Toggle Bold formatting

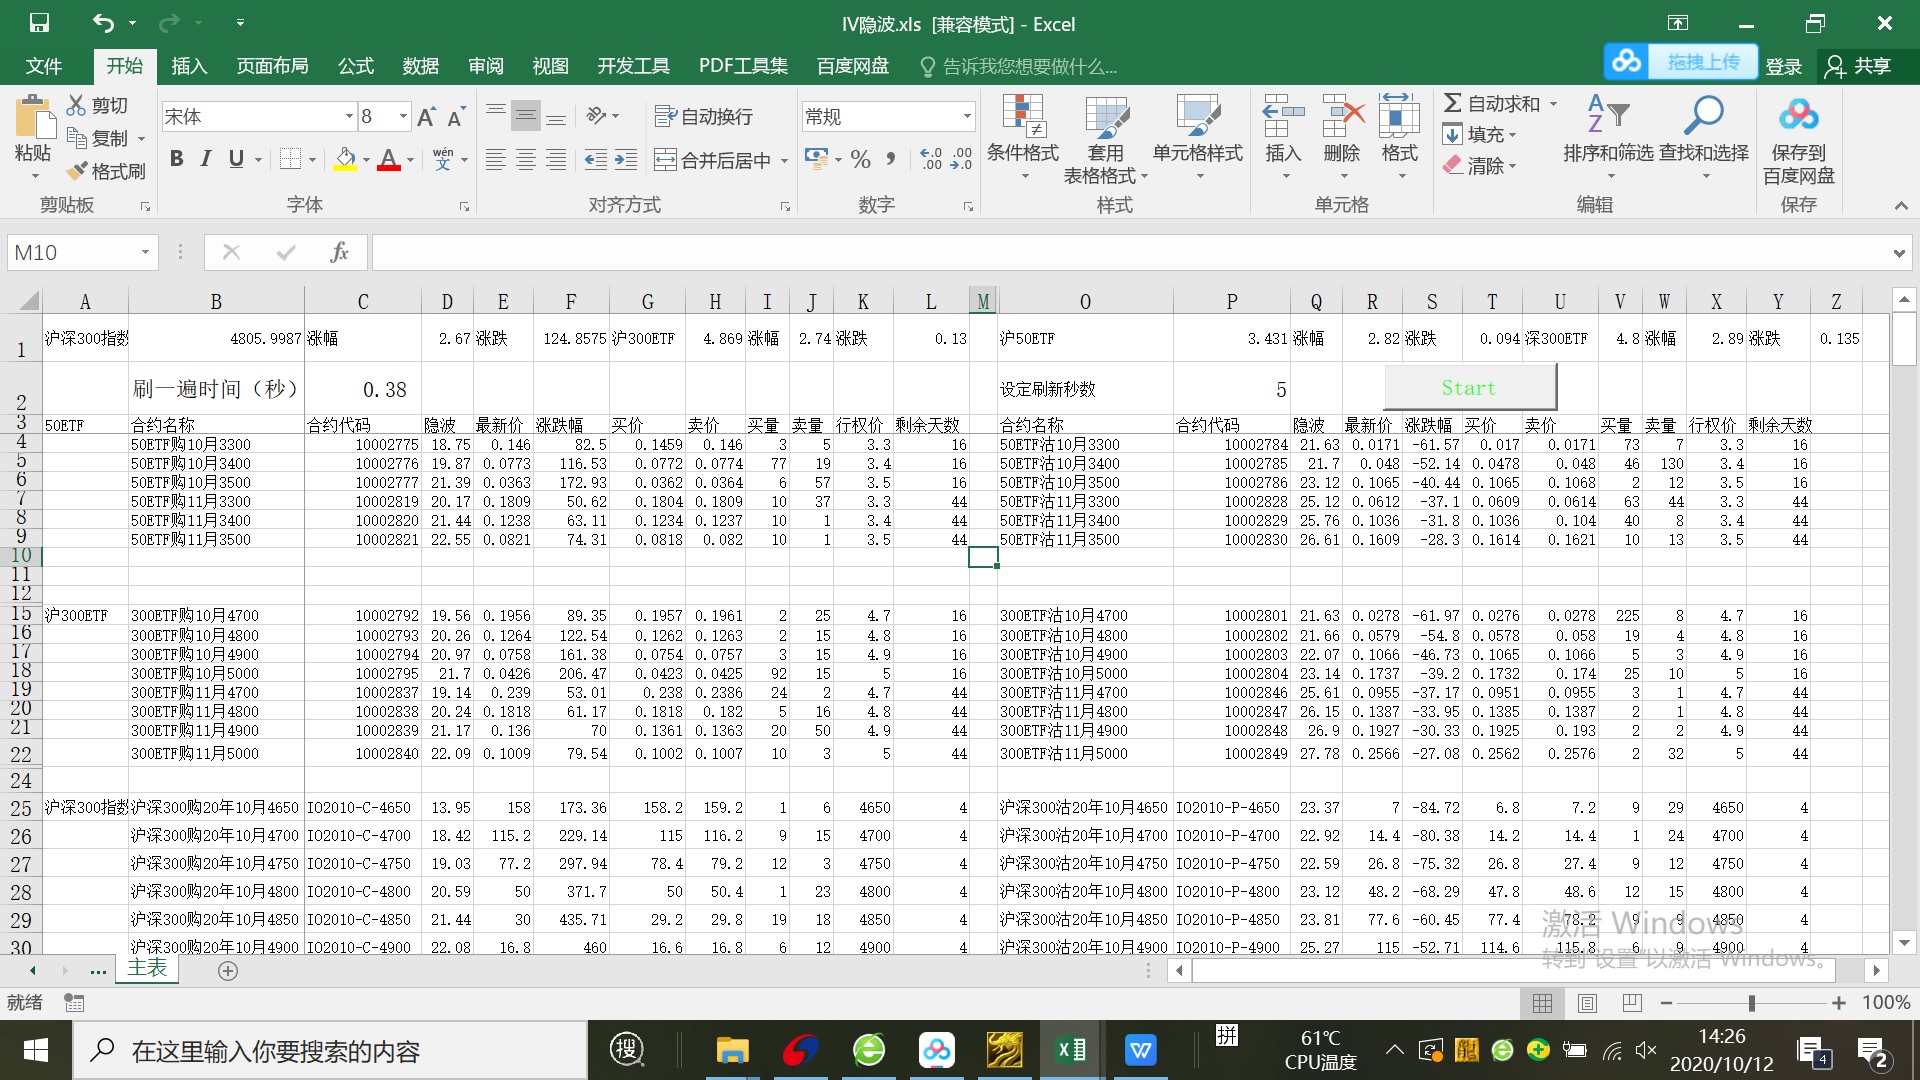pos(177,159)
